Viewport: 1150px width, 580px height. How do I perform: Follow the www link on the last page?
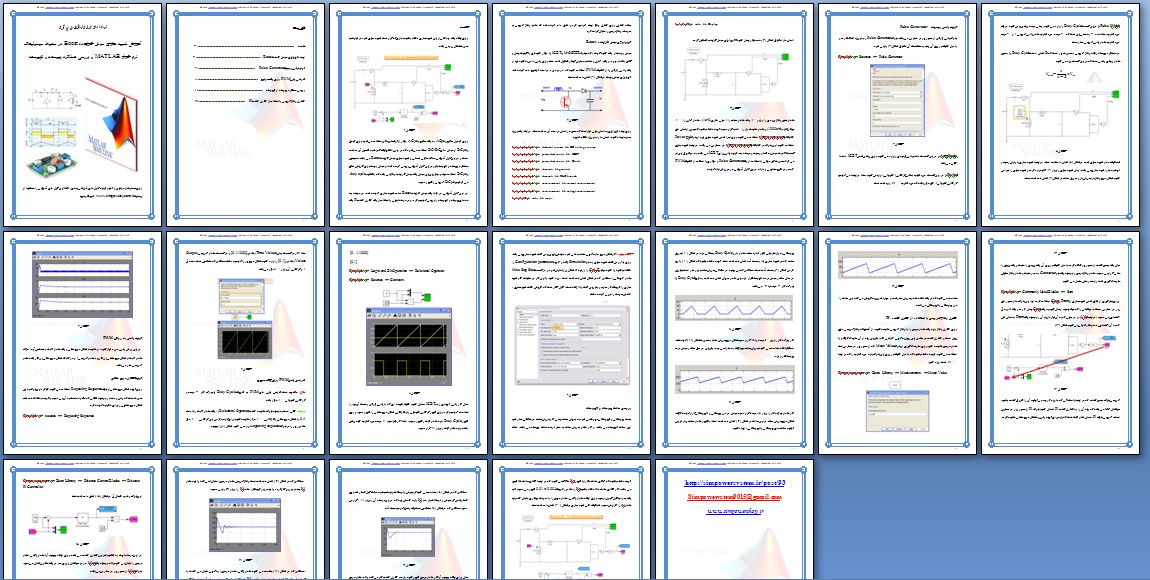[x=735, y=510]
